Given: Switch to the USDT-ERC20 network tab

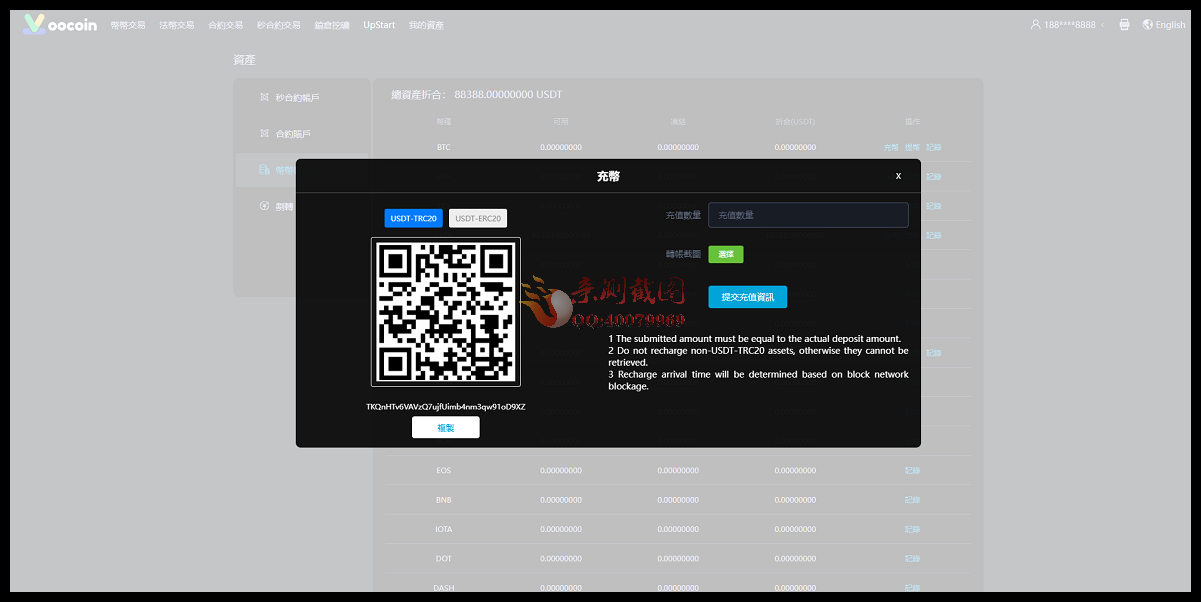Looking at the screenshot, I should [x=478, y=218].
